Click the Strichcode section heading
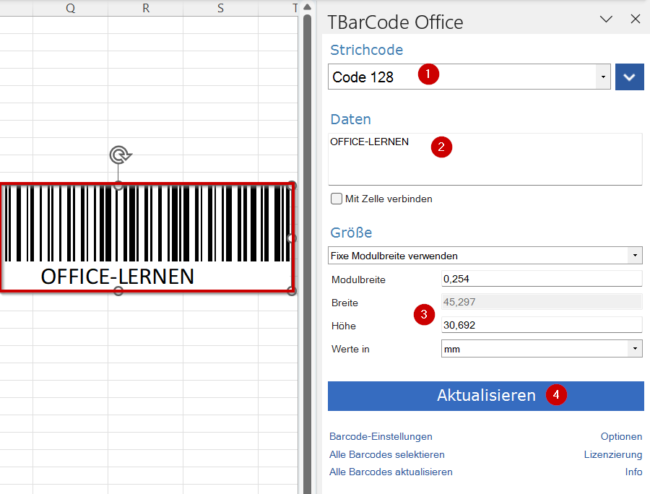This screenshot has width=650, height=494. coord(366,50)
